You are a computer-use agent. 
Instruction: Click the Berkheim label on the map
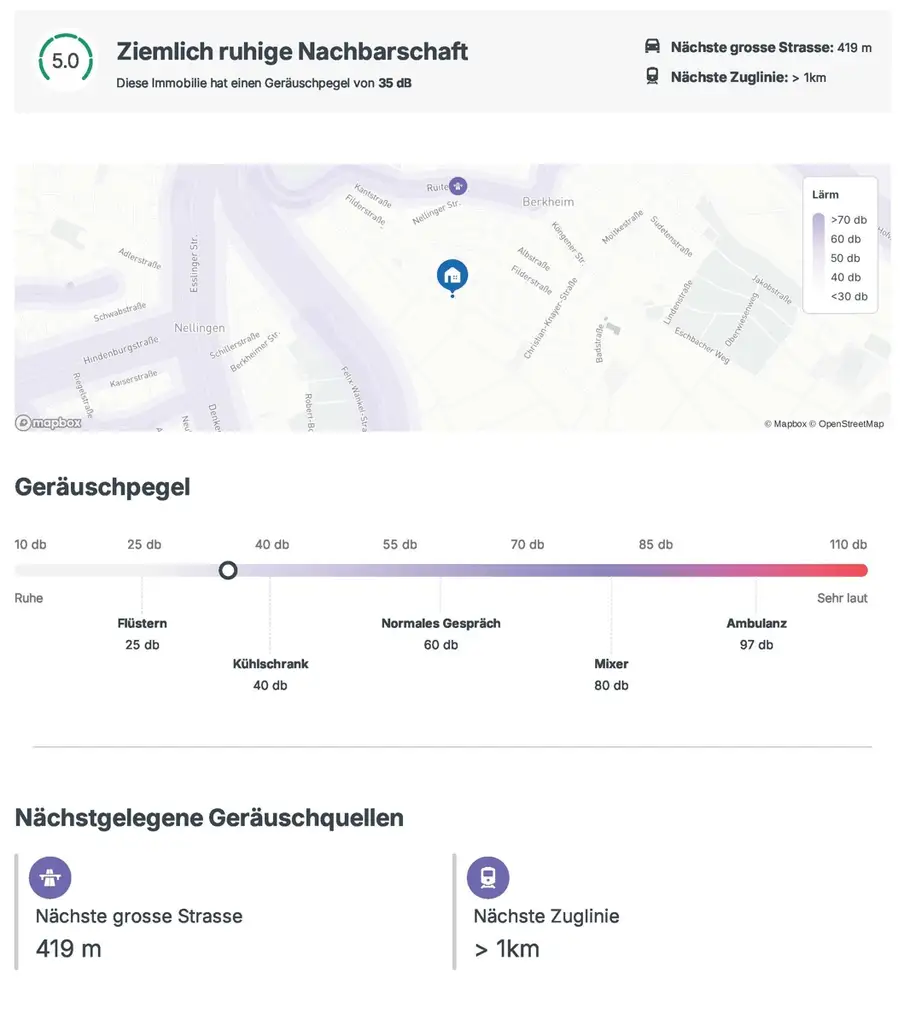[x=549, y=201]
